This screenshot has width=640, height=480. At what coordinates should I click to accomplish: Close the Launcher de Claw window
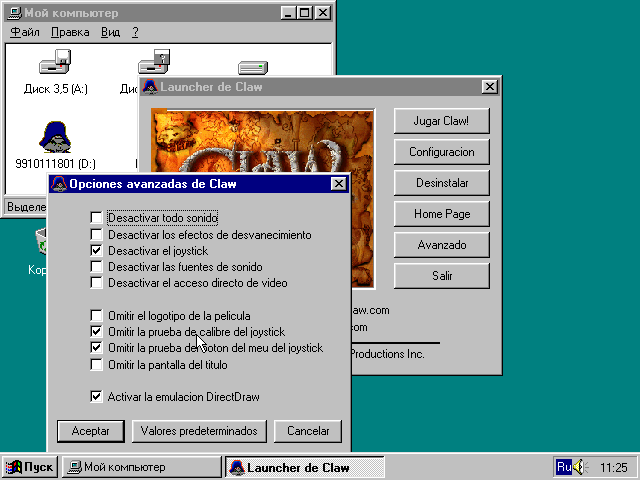[489, 87]
